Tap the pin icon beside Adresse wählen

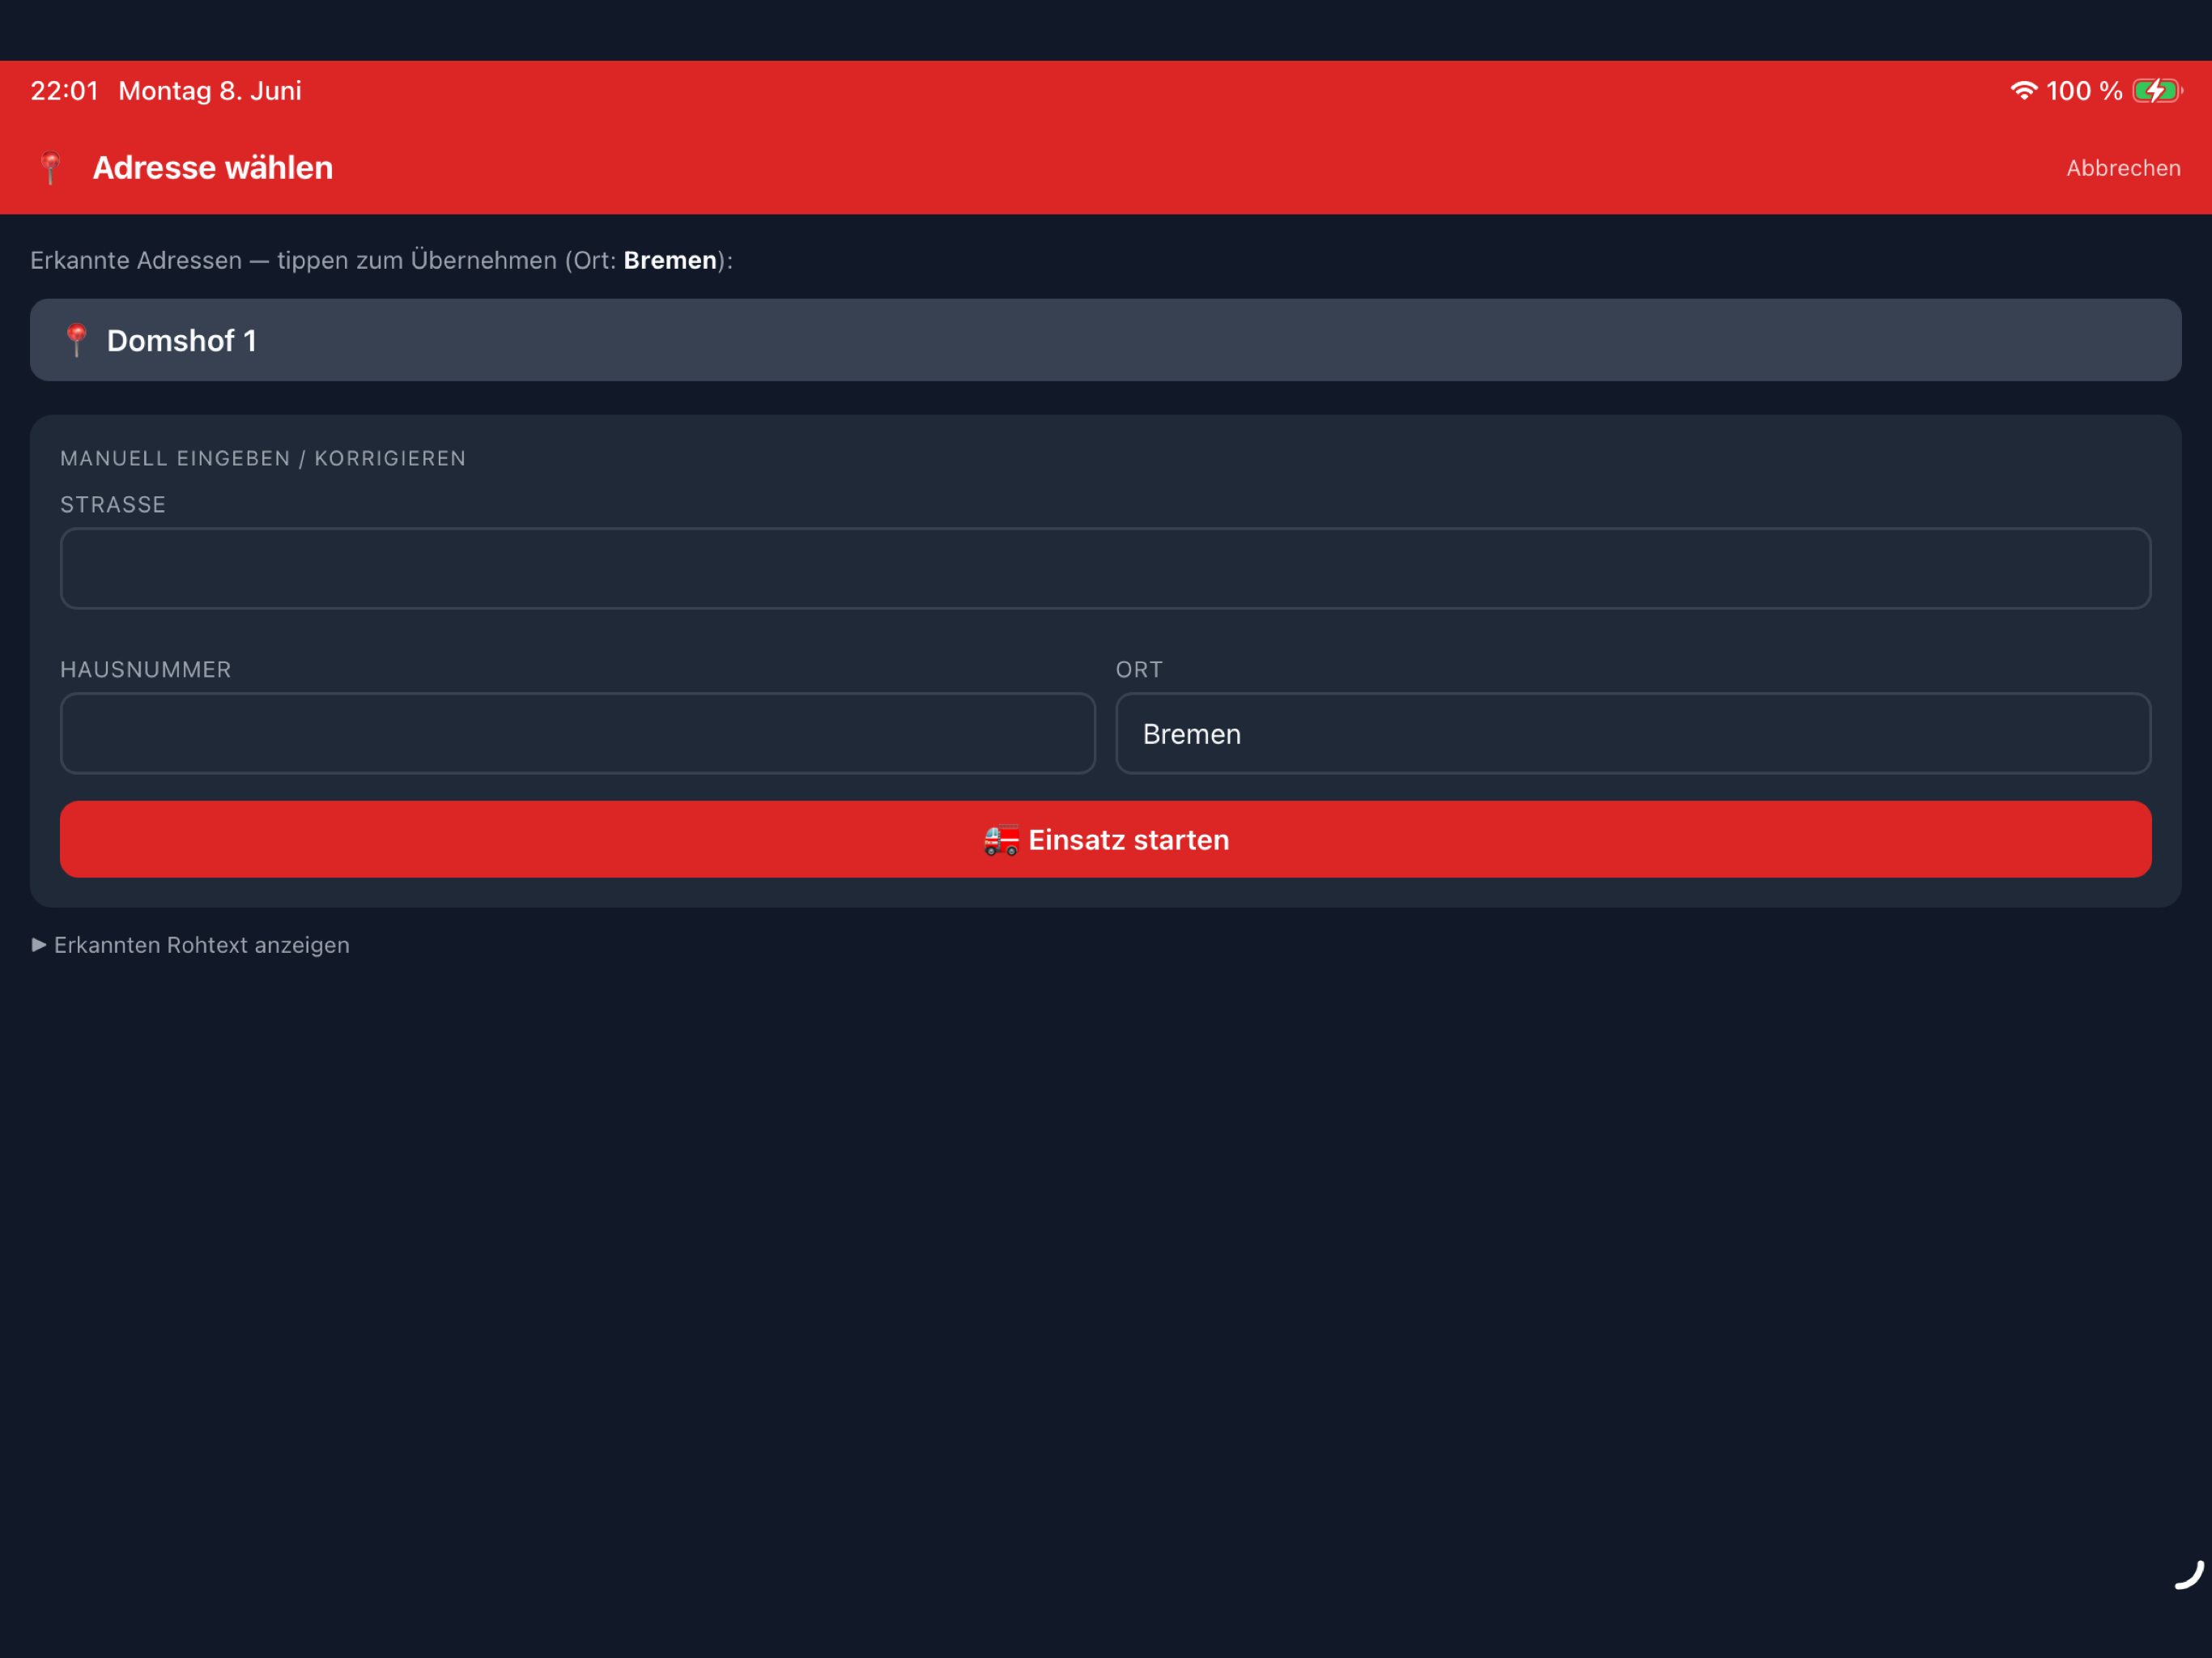(x=50, y=168)
